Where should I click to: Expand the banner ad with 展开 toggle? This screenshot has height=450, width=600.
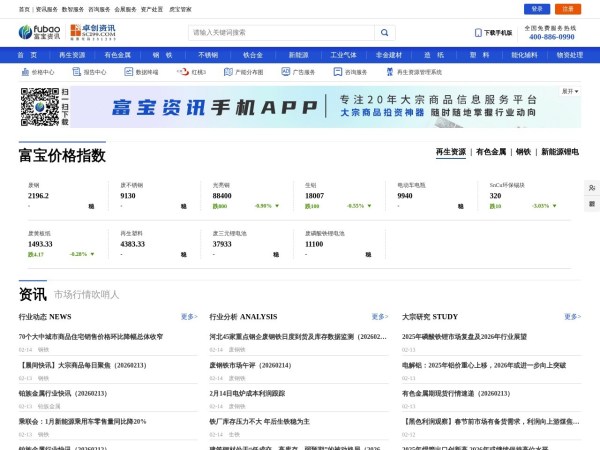(x=570, y=91)
